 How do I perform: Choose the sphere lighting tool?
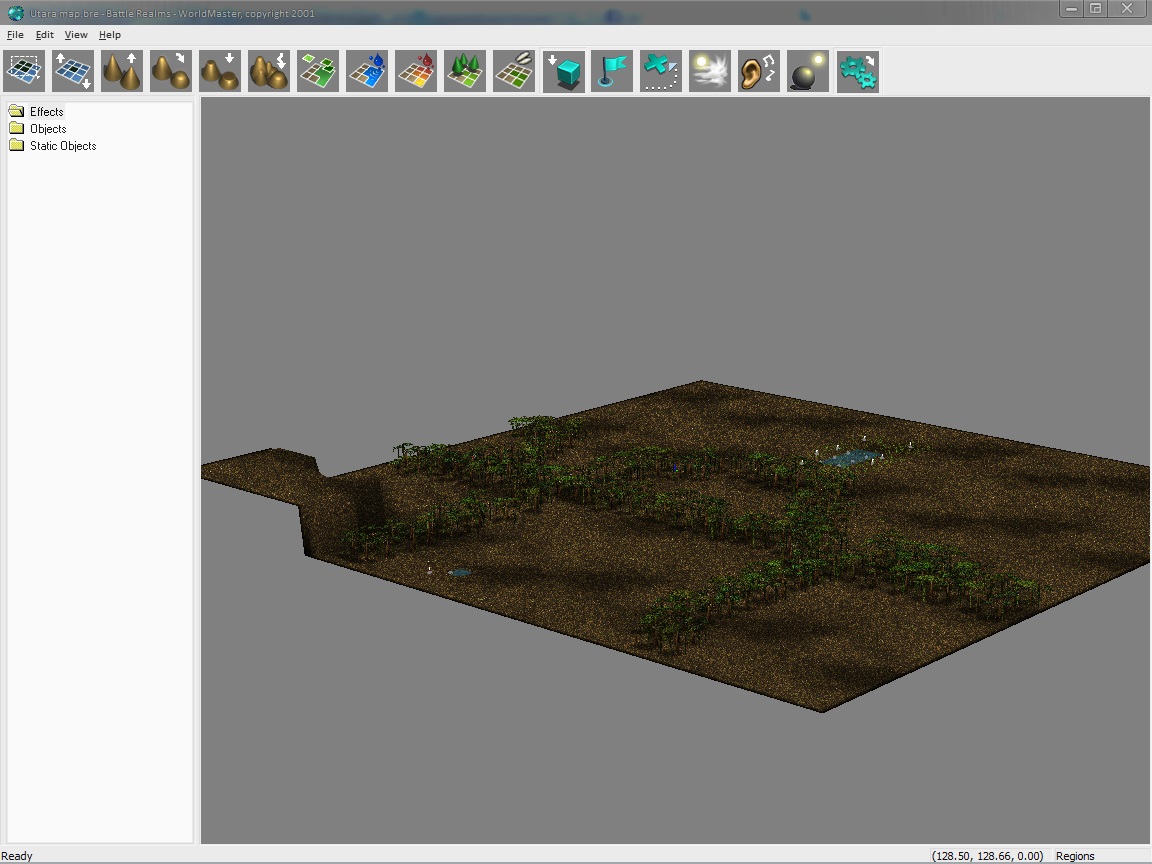click(808, 71)
